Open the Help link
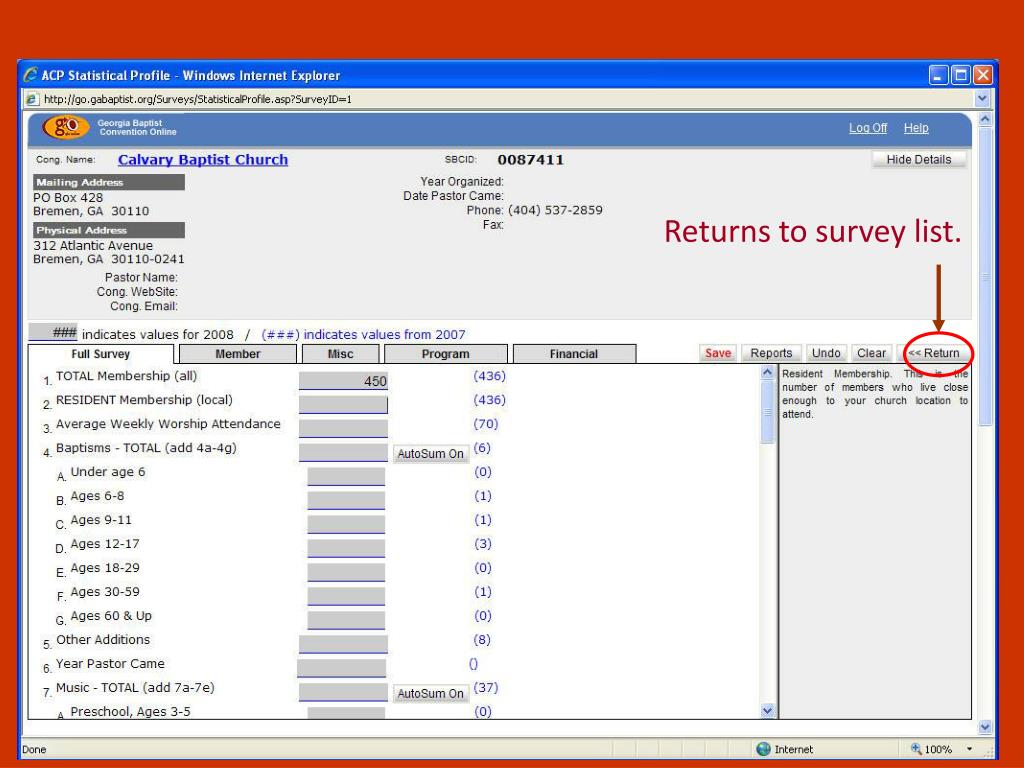 click(x=916, y=128)
